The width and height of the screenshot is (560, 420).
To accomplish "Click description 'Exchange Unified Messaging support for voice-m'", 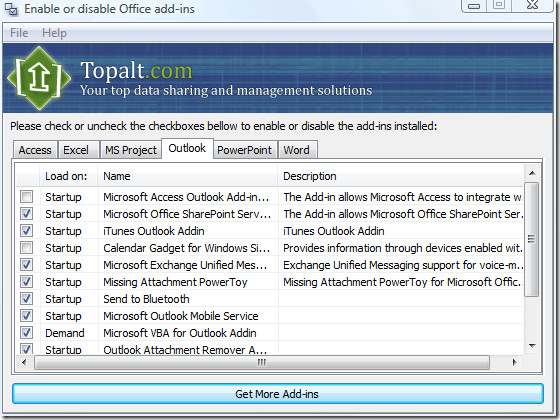I will click(x=403, y=265).
